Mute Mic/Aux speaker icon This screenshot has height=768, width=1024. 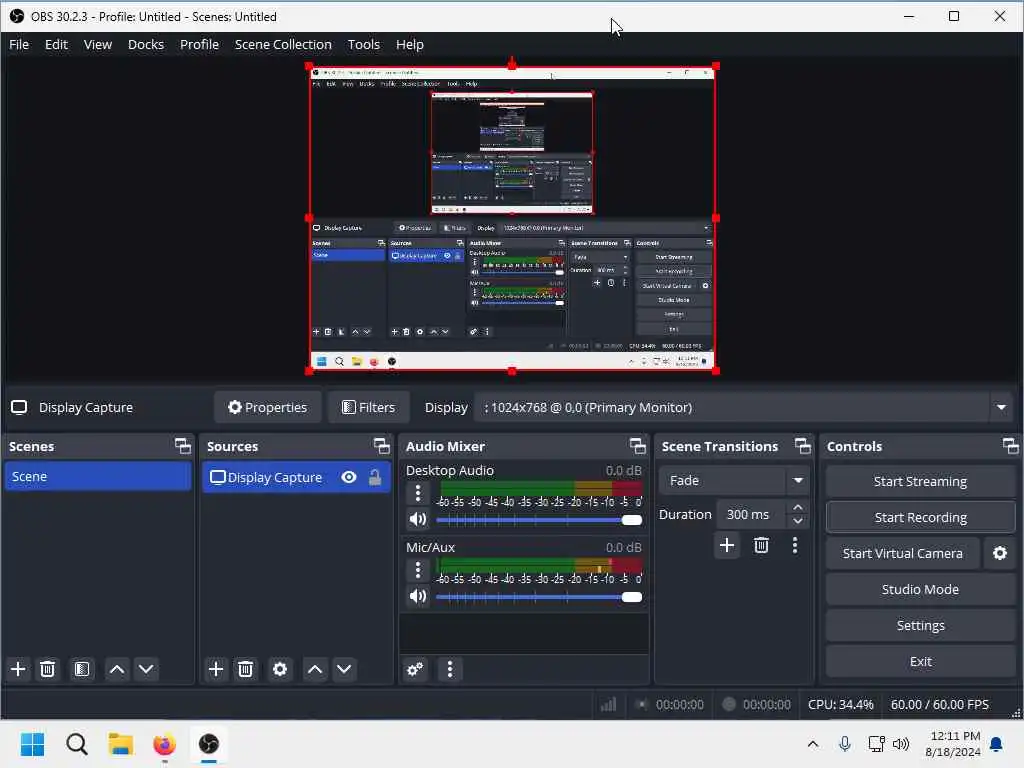click(x=418, y=596)
